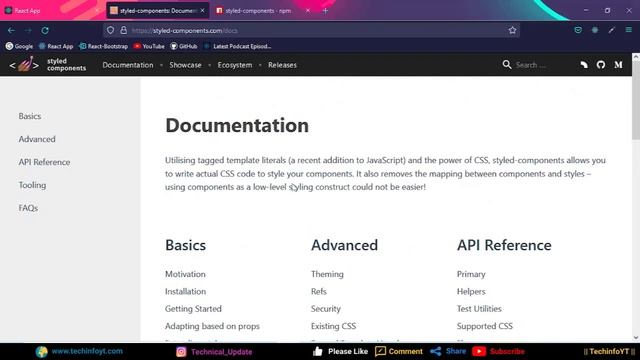This screenshot has width=640, height=360.
Task: Open the React App bookmark
Action: coord(56,46)
